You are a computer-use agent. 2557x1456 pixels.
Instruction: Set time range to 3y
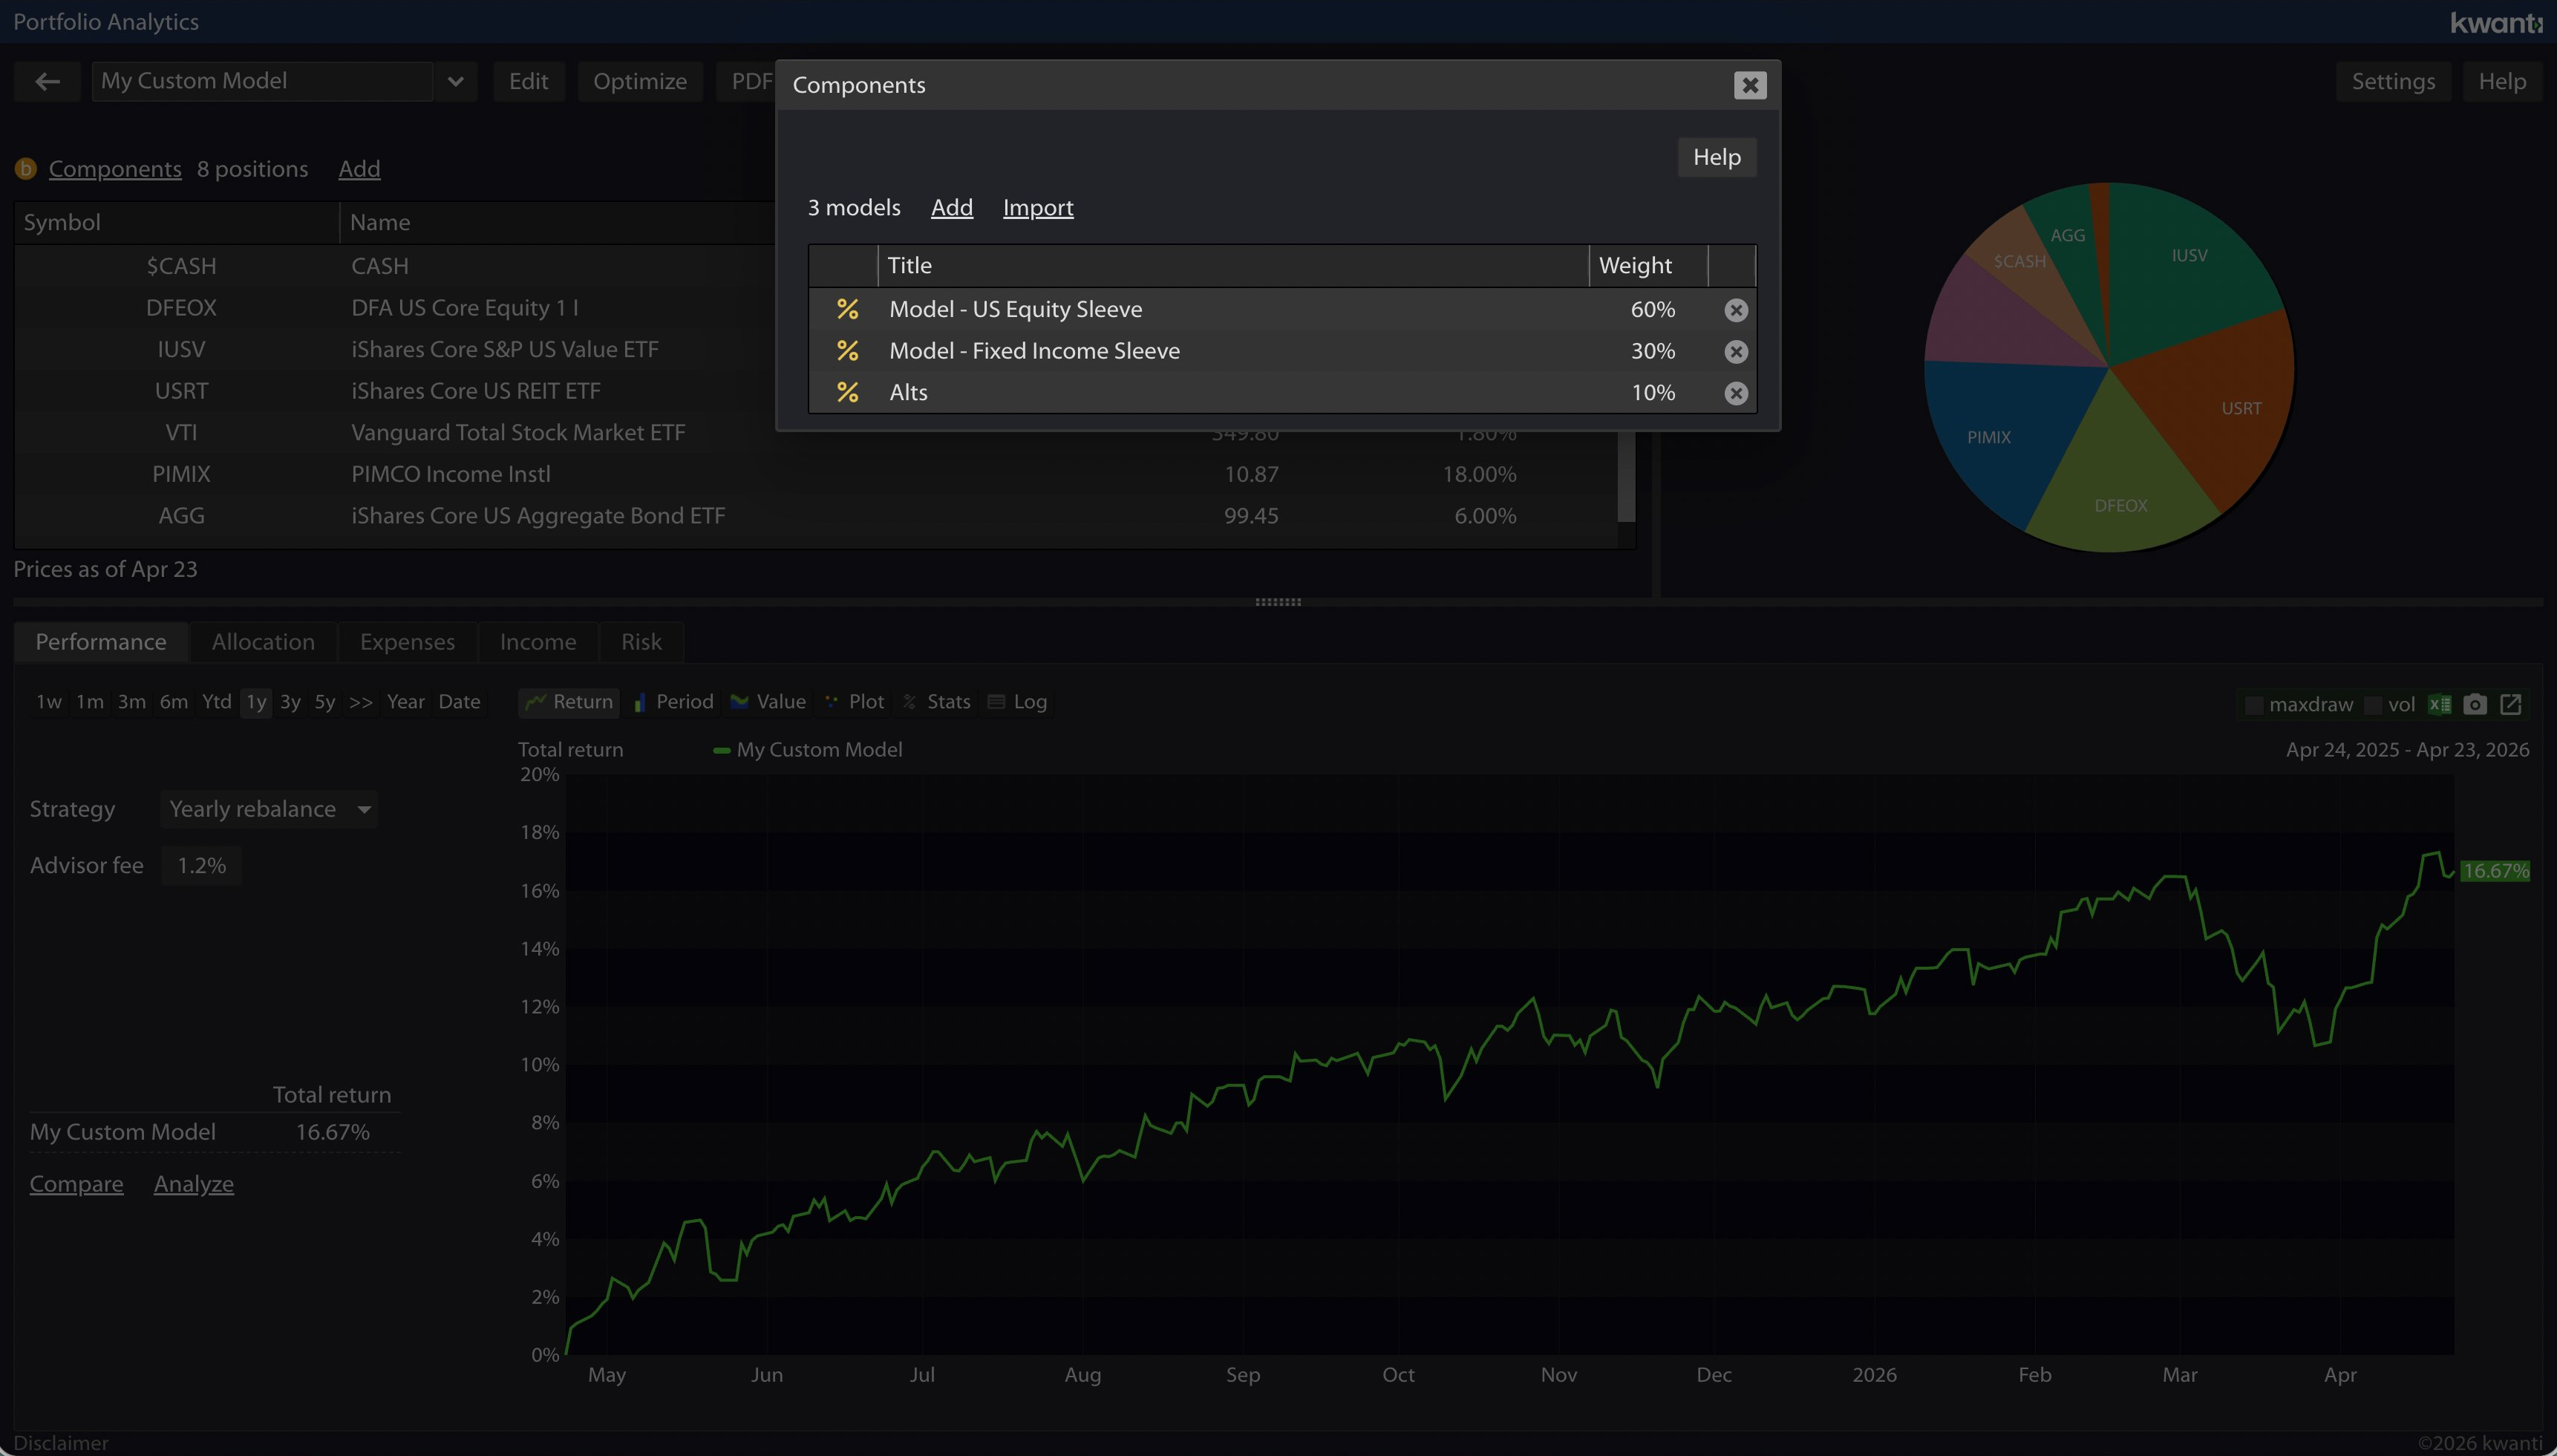click(290, 702)
